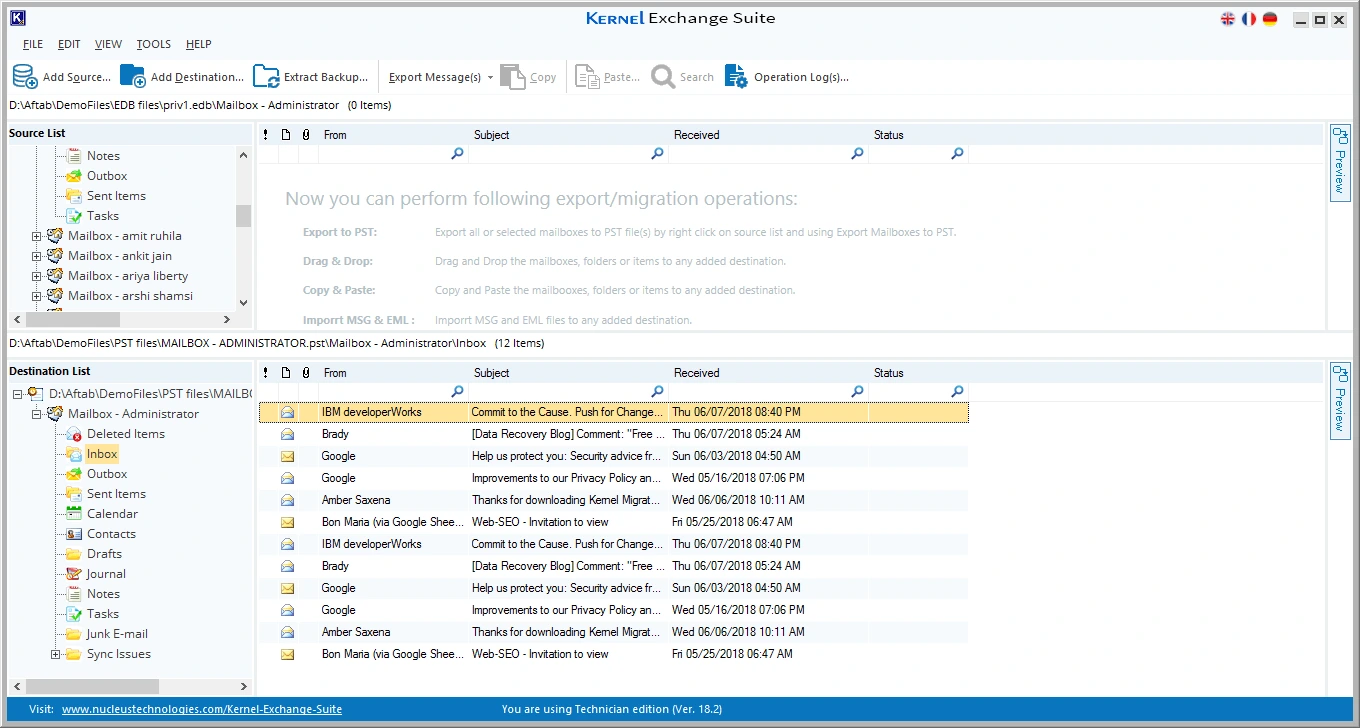Collapse destination Mailbox - Administrator node

coord(36,414)
